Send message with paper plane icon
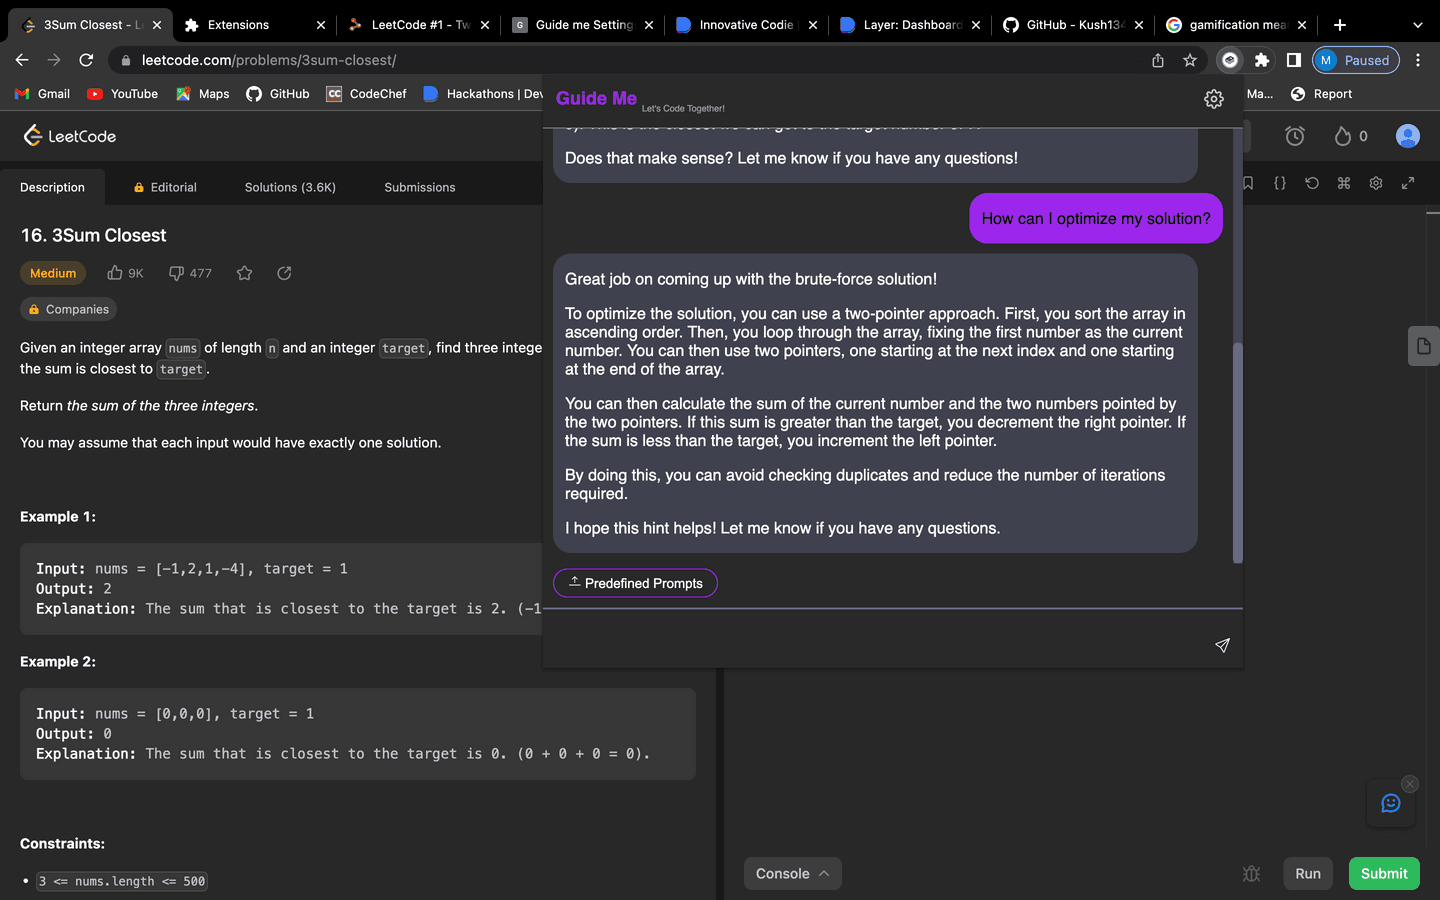The image size is (1440, 900). (1222, 645)
